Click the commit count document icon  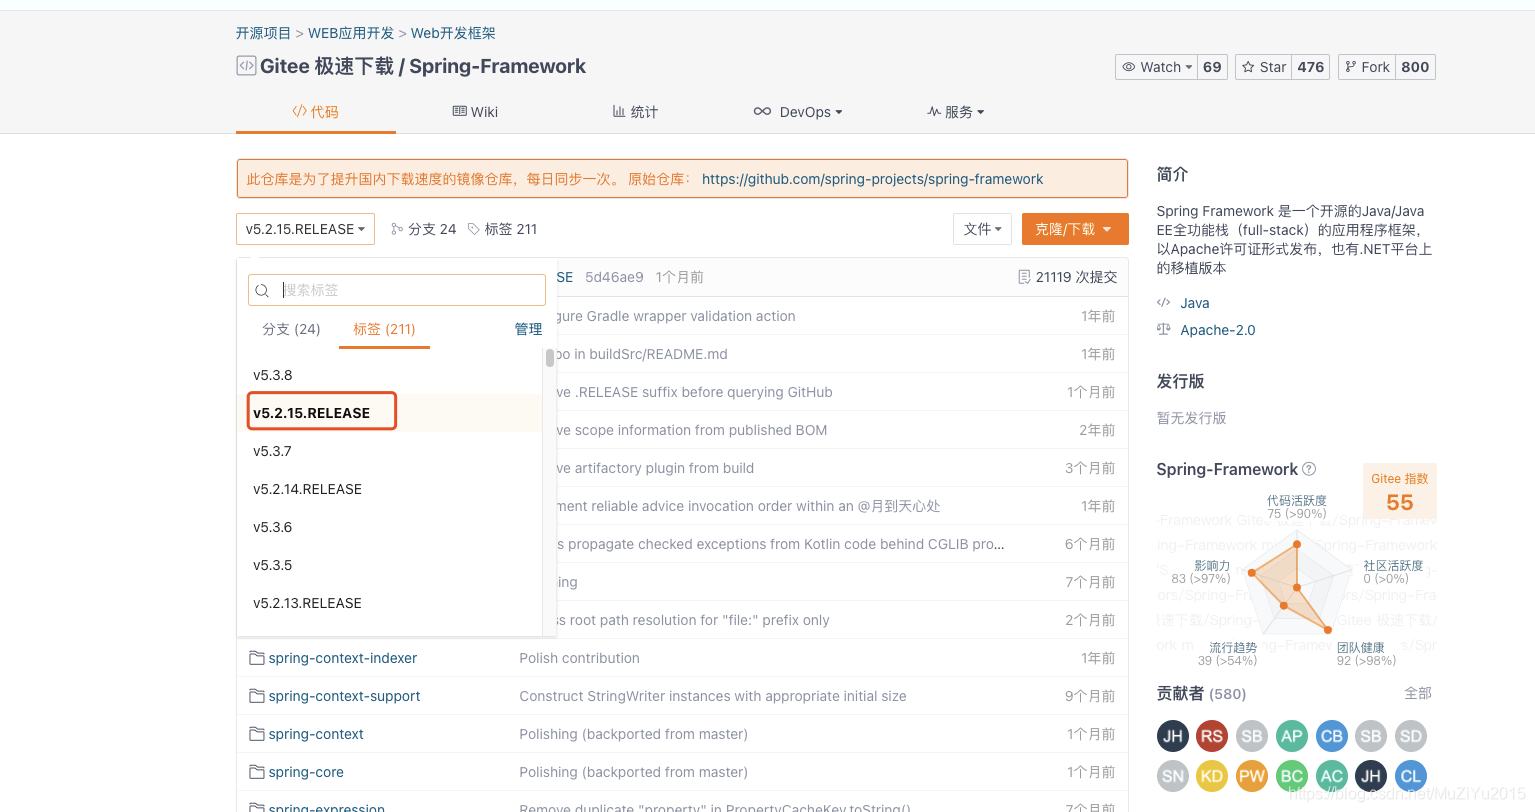click(1024, 277)
